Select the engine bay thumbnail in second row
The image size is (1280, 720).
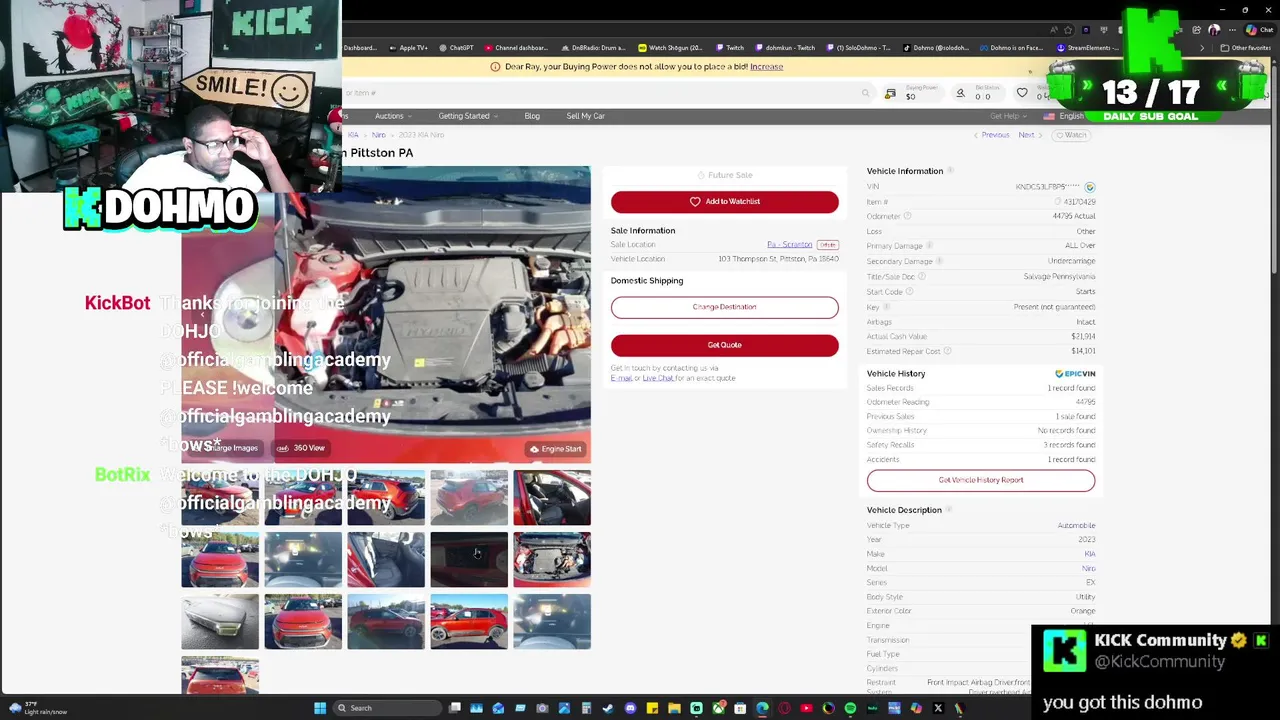[x=552, y=559]
